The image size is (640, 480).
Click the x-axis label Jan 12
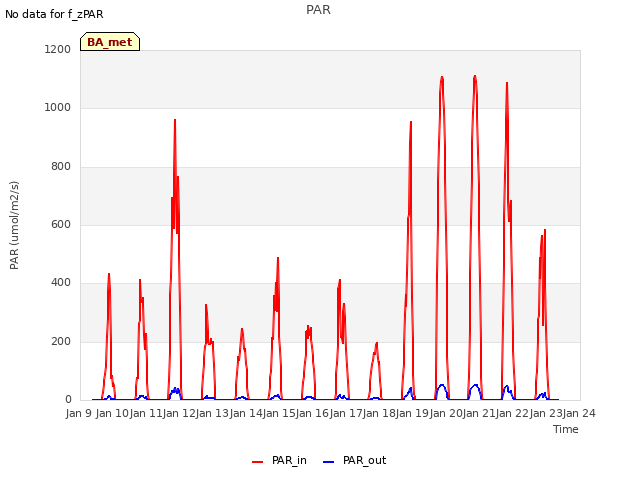[x=179, y=413]
